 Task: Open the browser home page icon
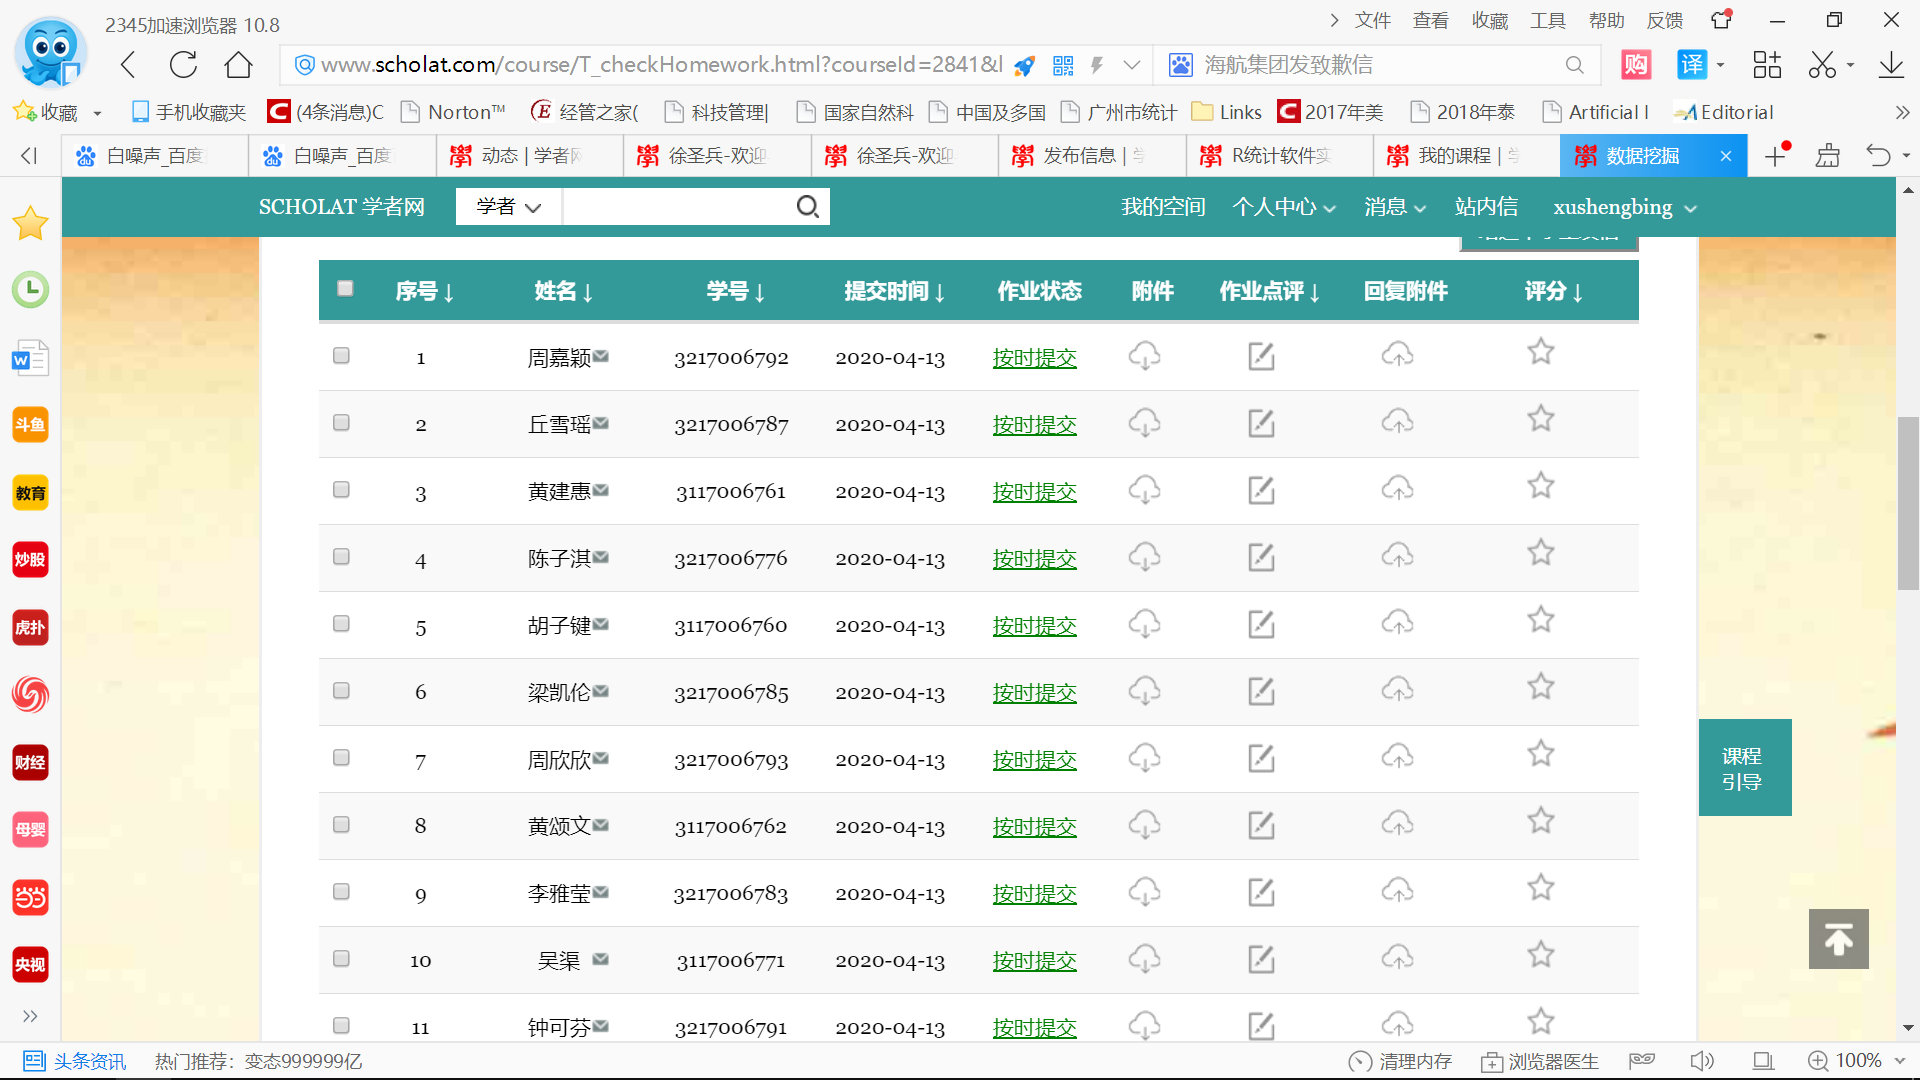coord(238,65)
